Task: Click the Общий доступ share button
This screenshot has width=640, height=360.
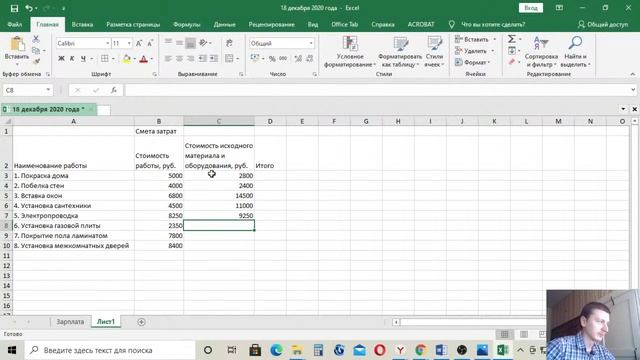Action: coord(603,24)
